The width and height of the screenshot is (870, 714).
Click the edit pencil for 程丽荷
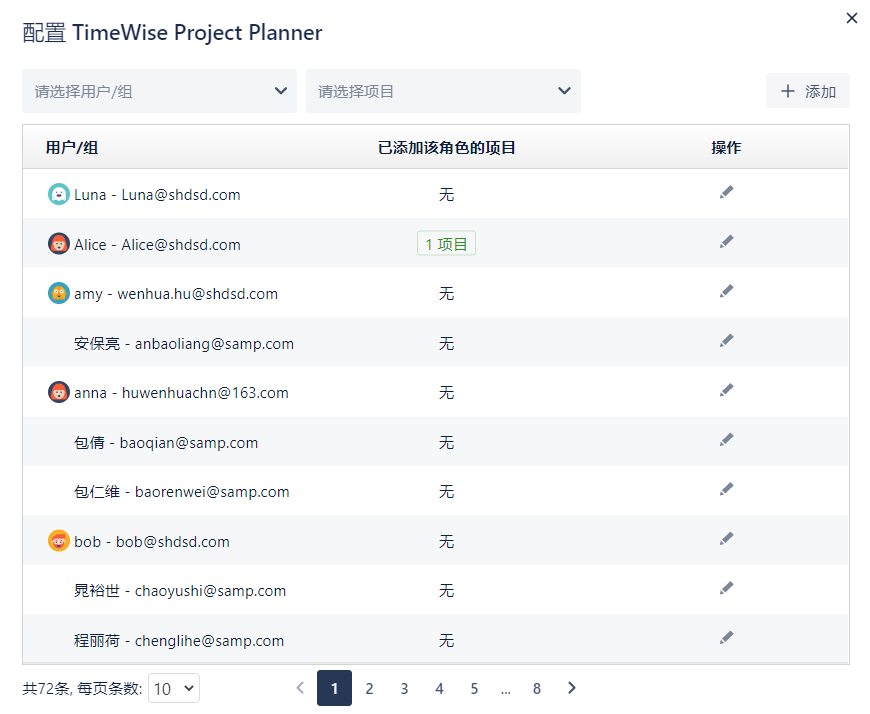point(726,638)
